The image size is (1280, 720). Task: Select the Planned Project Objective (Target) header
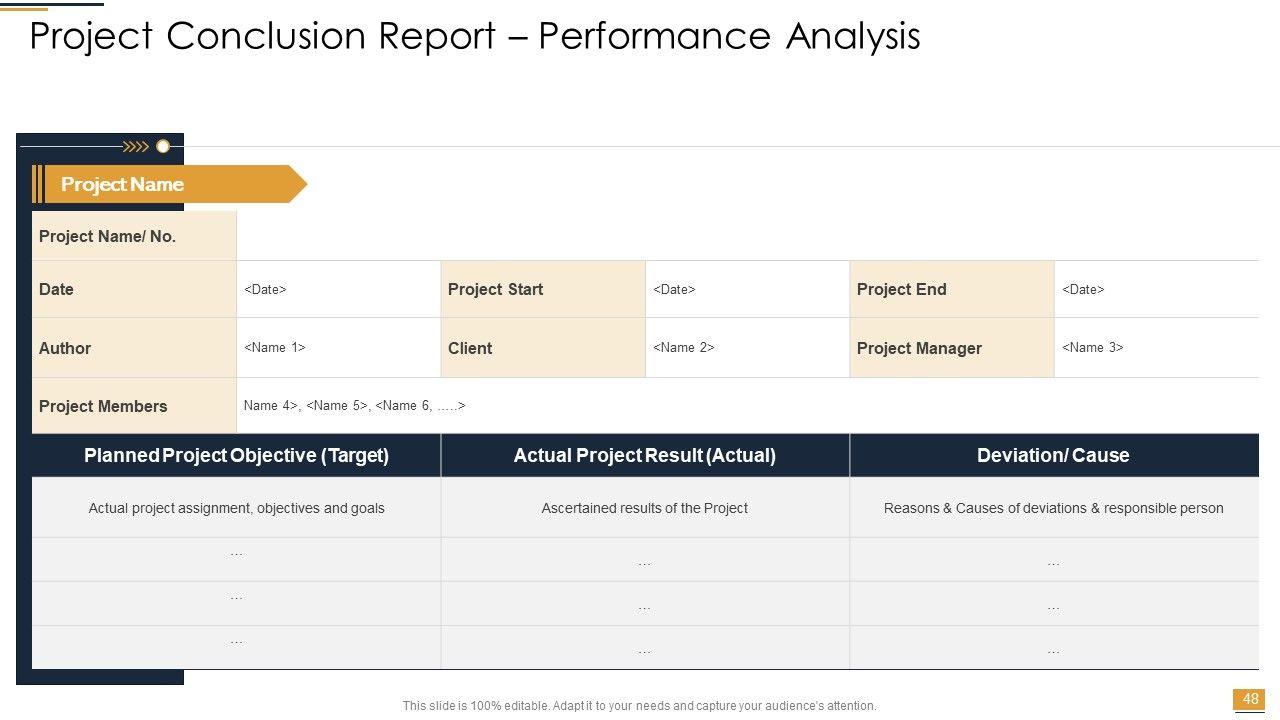[x=236, y=456]
